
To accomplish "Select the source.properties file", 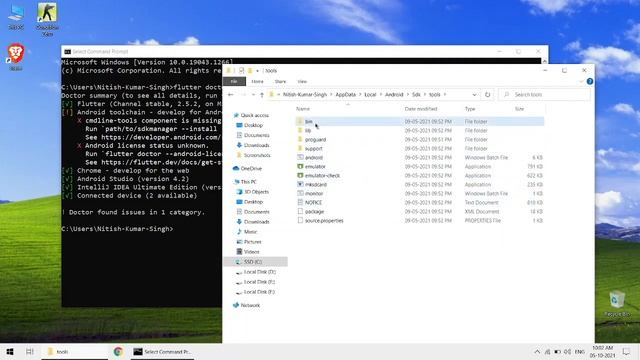I will [x=324, y=220].
